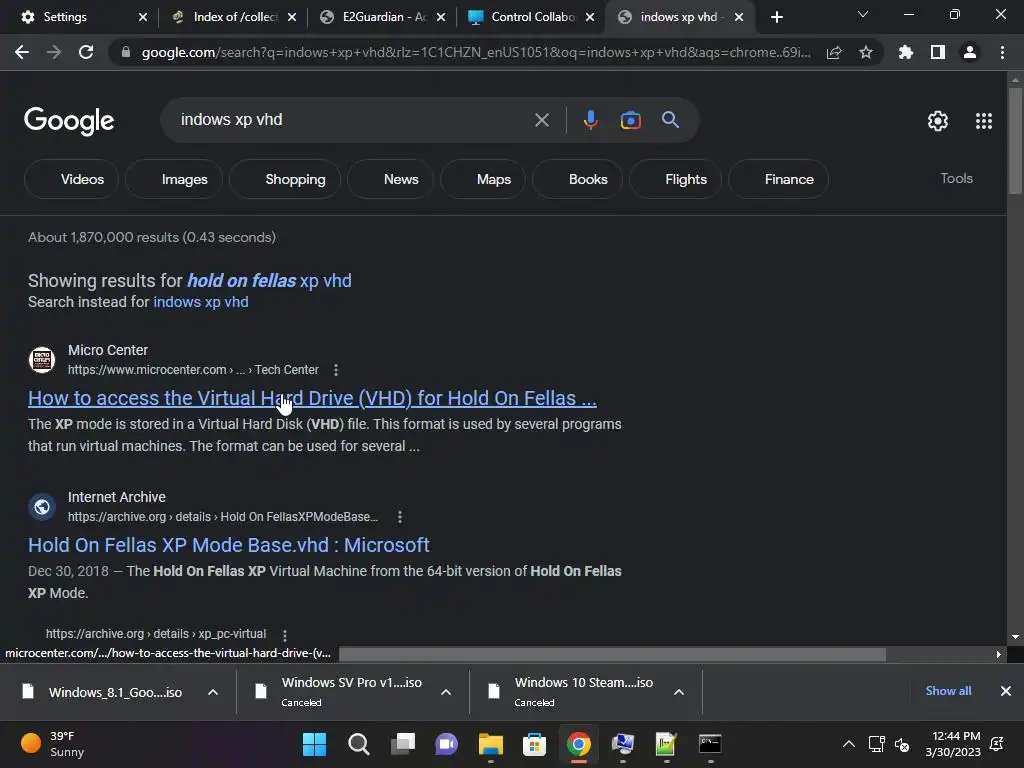Open more options for xp_pc-virtual result
1024x768 pixels.
(285, 635)
